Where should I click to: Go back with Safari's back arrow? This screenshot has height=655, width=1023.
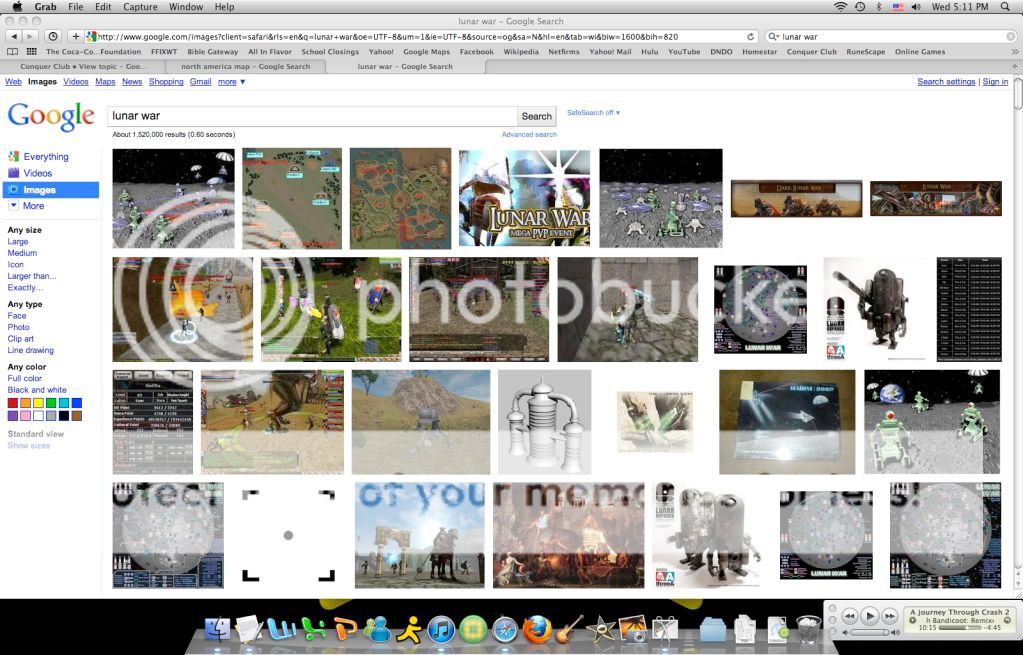14,37
